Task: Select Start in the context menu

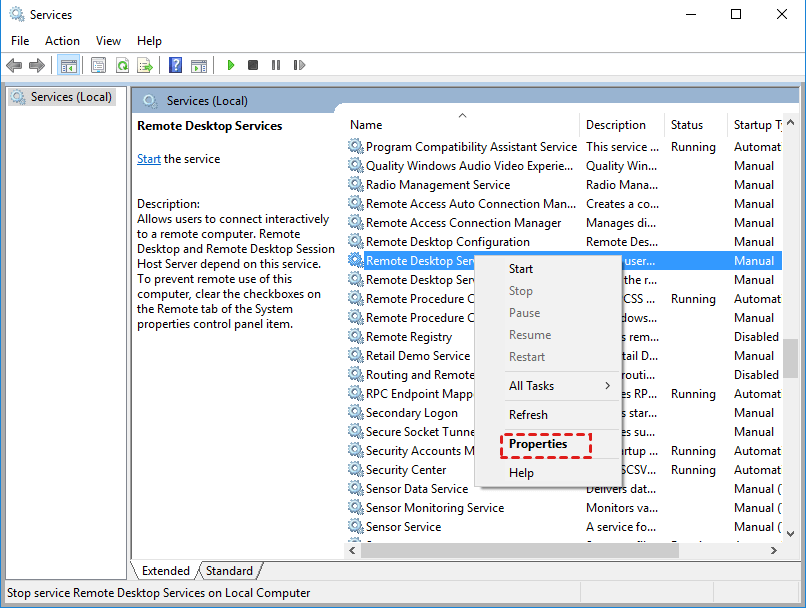Action: 521,269
